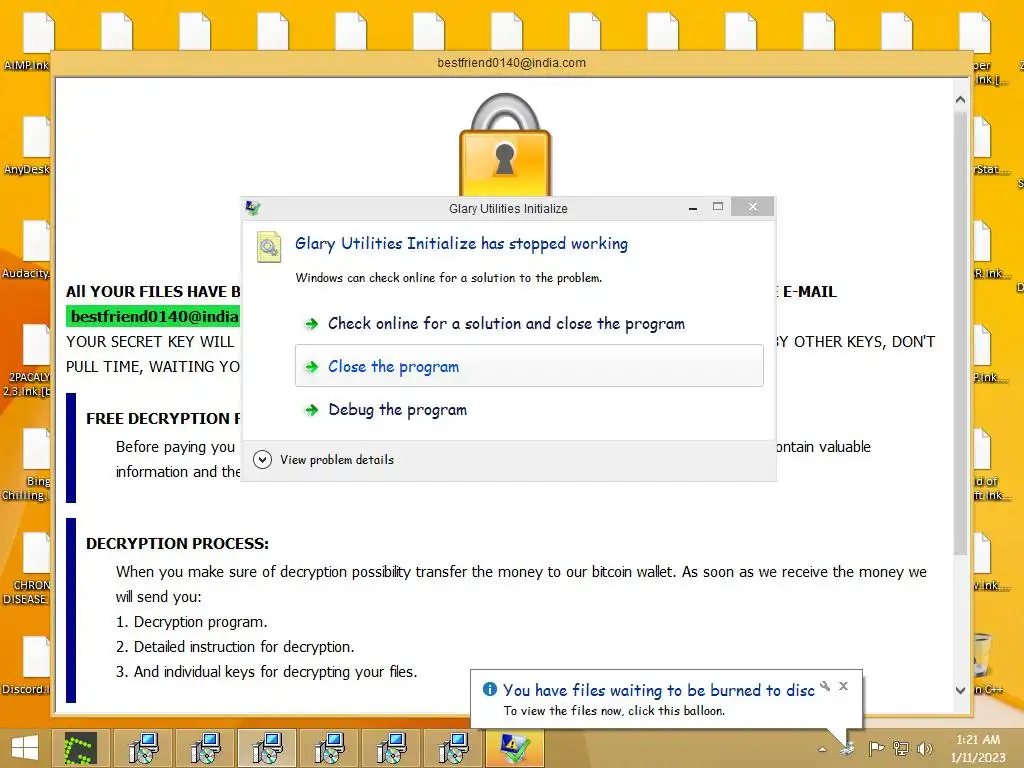The image size is (1024, 768).
Task: Select the 2PACALY 2.3.lnk desktop file
Action: 27,360
